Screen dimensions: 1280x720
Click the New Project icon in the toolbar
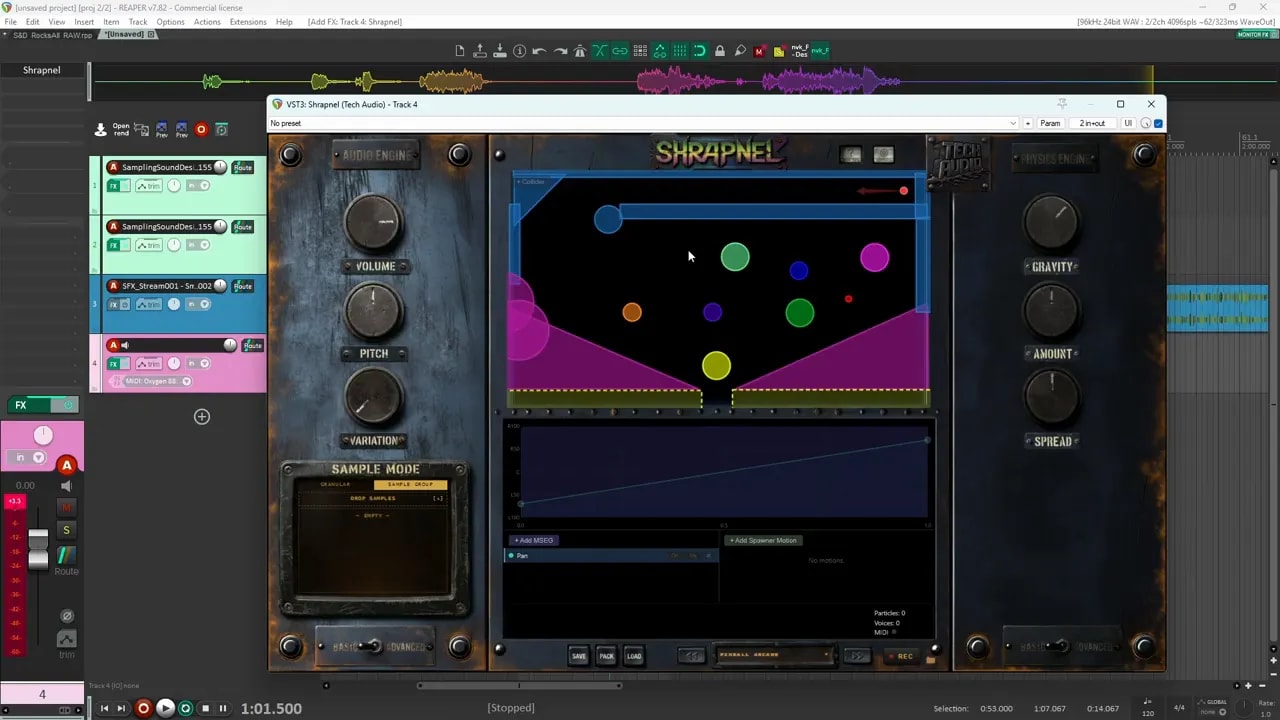[460, 51]
